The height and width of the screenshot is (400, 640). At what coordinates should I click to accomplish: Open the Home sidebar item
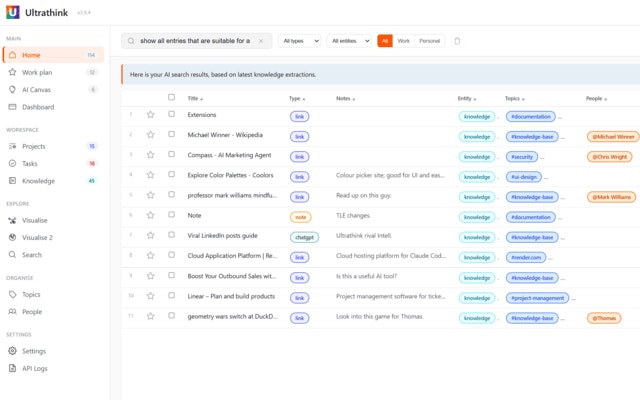[x=53, y=55]
